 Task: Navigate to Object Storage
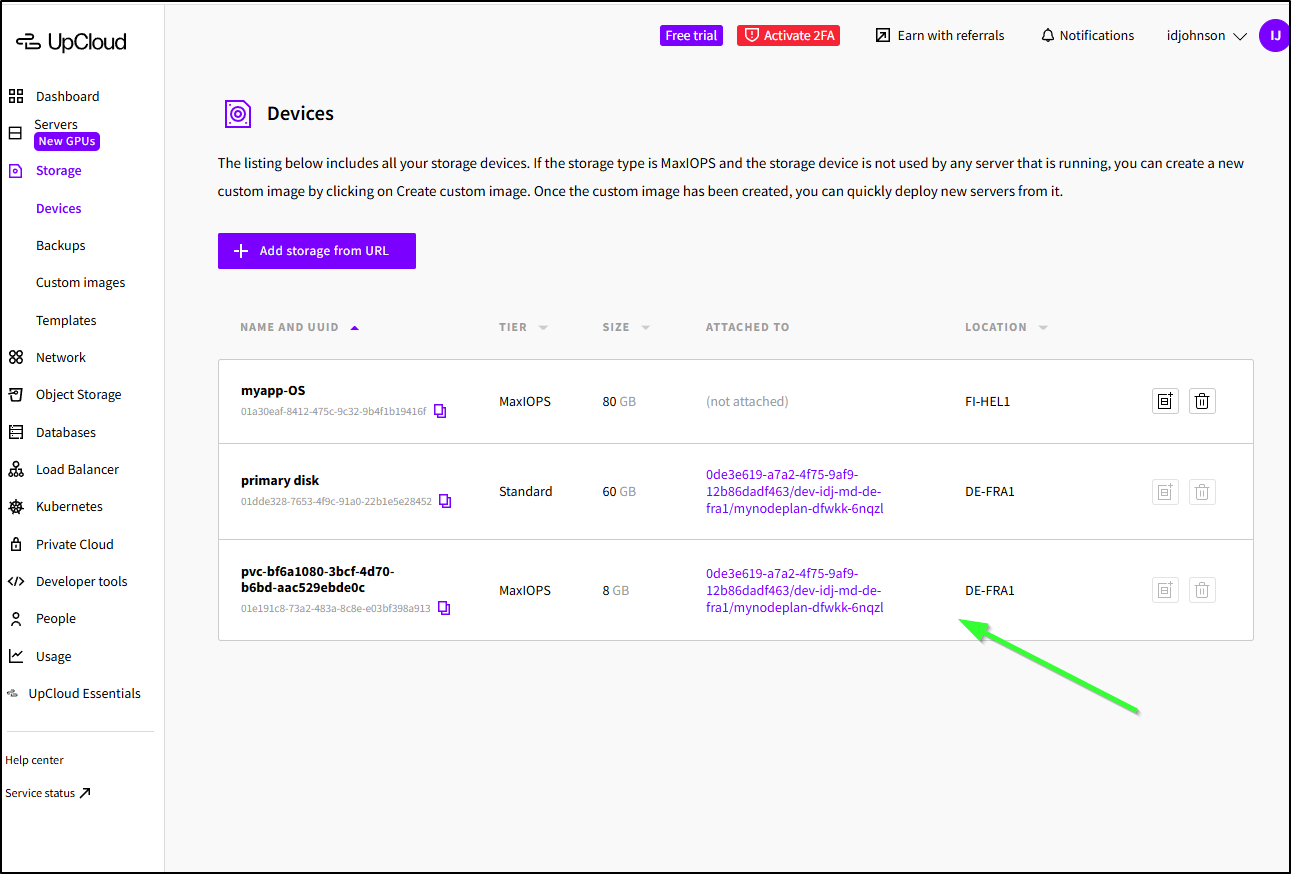[x=78, y=395]
